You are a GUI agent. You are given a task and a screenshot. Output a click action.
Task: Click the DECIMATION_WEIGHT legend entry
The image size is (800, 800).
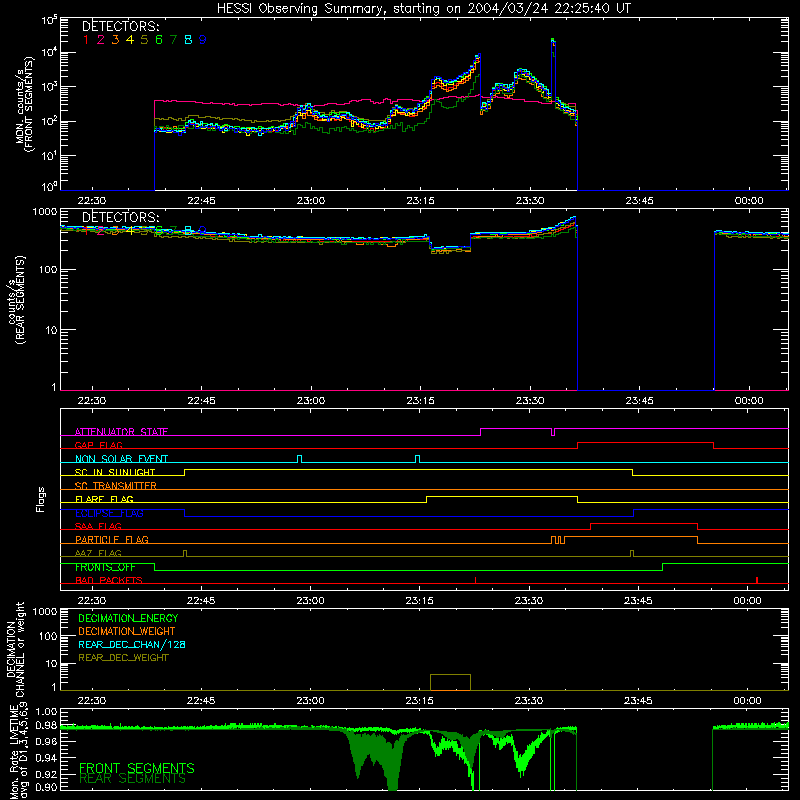coord(127,631)
